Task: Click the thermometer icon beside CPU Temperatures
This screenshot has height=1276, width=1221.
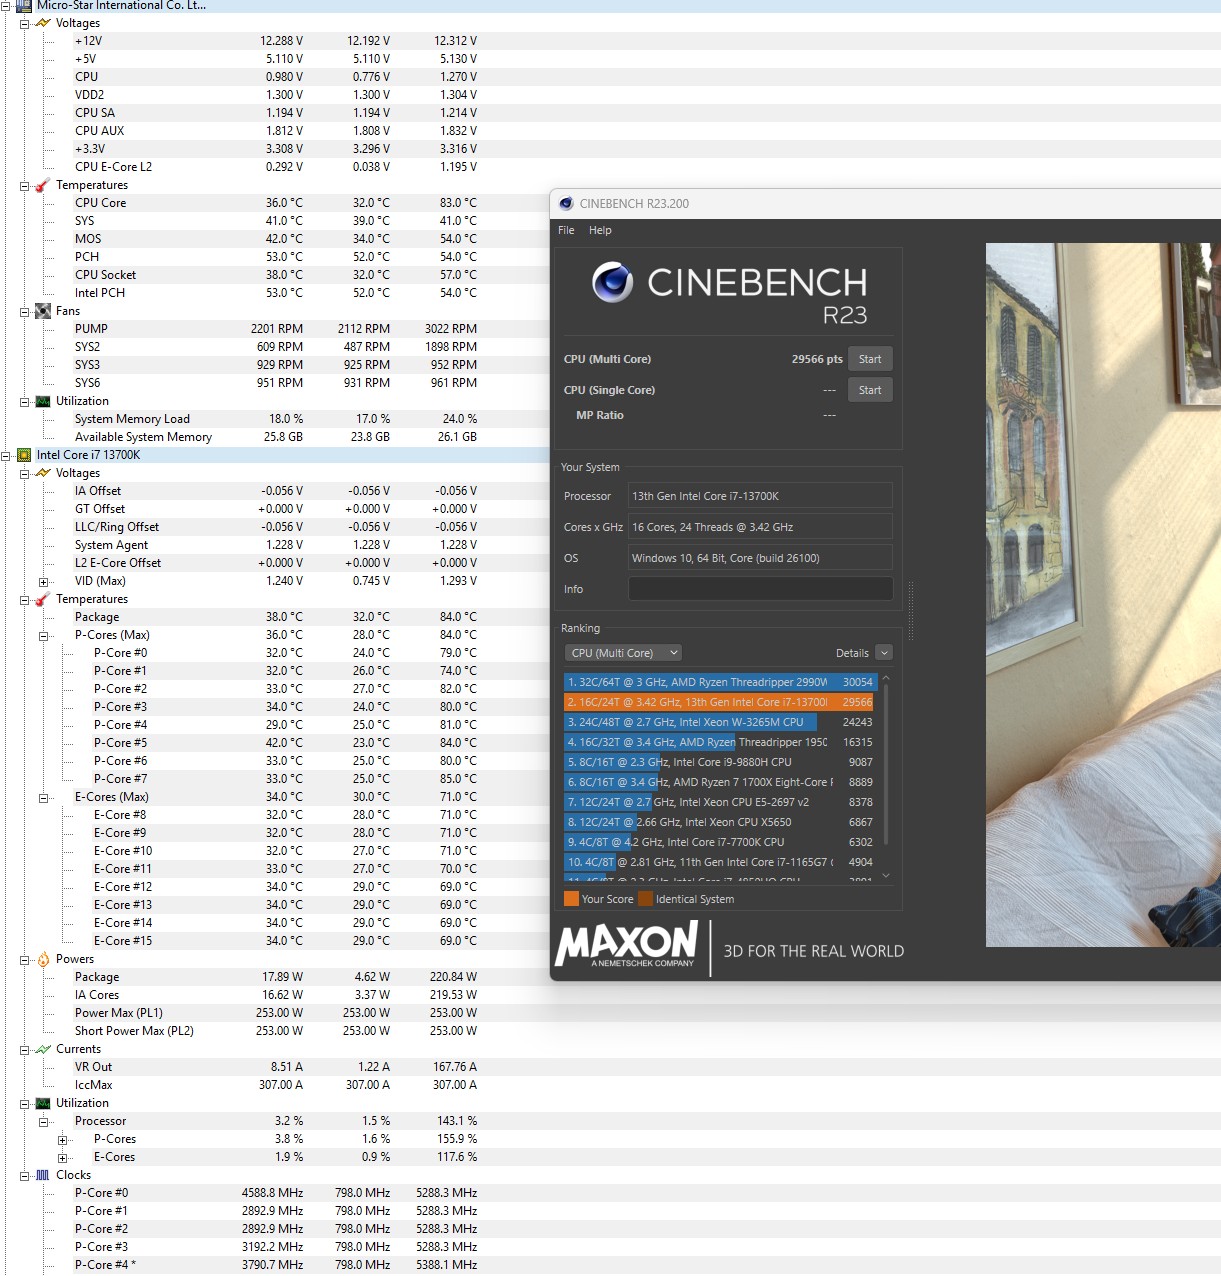Action: [x=43, y=599]
